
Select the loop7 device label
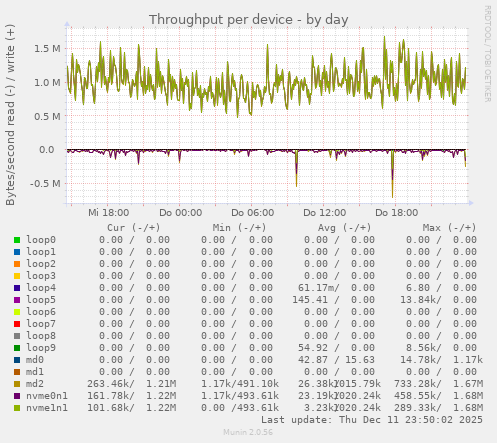pyautogui.click(x=41, y=324)
